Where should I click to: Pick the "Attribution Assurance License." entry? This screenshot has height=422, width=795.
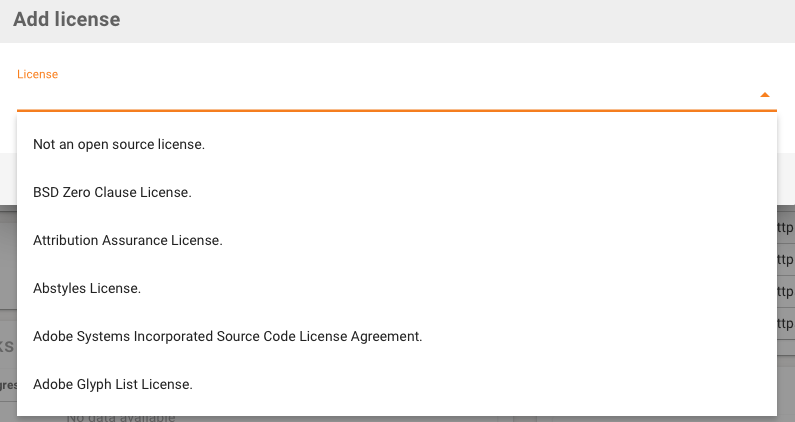[128, 241]
